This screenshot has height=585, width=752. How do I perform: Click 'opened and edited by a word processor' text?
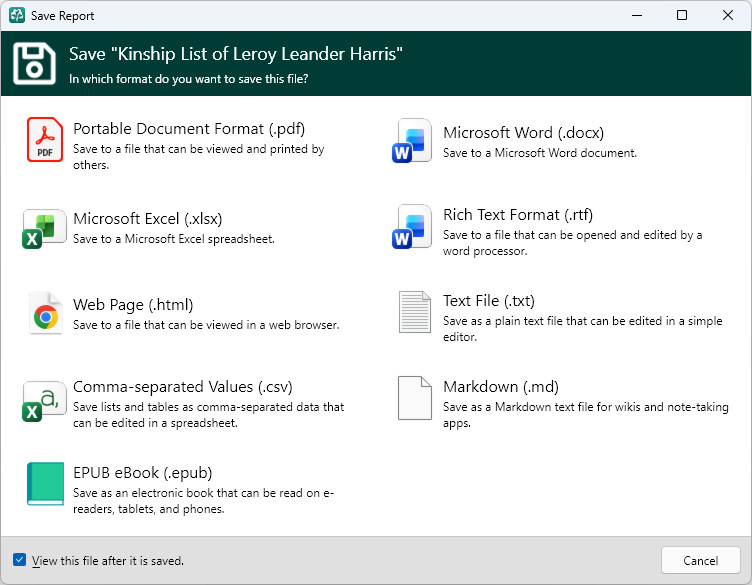click(573, 243)
